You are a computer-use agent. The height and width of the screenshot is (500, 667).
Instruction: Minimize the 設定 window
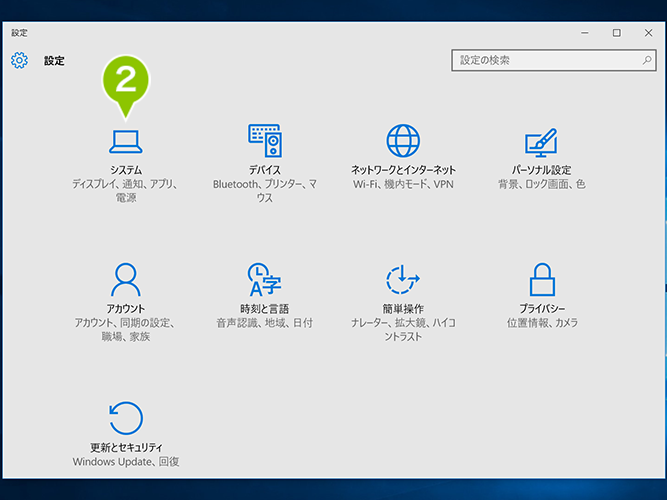pyautogui.click(x=585, y=33)
